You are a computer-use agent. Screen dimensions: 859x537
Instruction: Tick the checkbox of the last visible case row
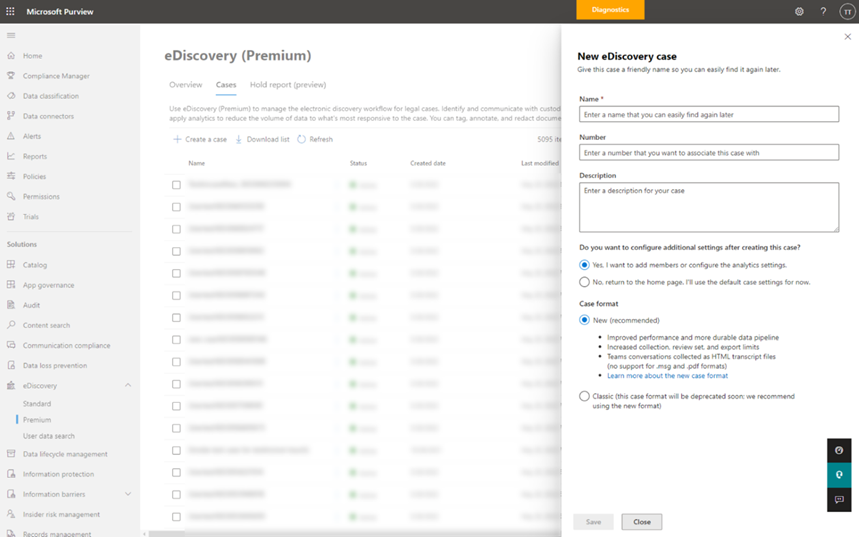pos(176,516)
